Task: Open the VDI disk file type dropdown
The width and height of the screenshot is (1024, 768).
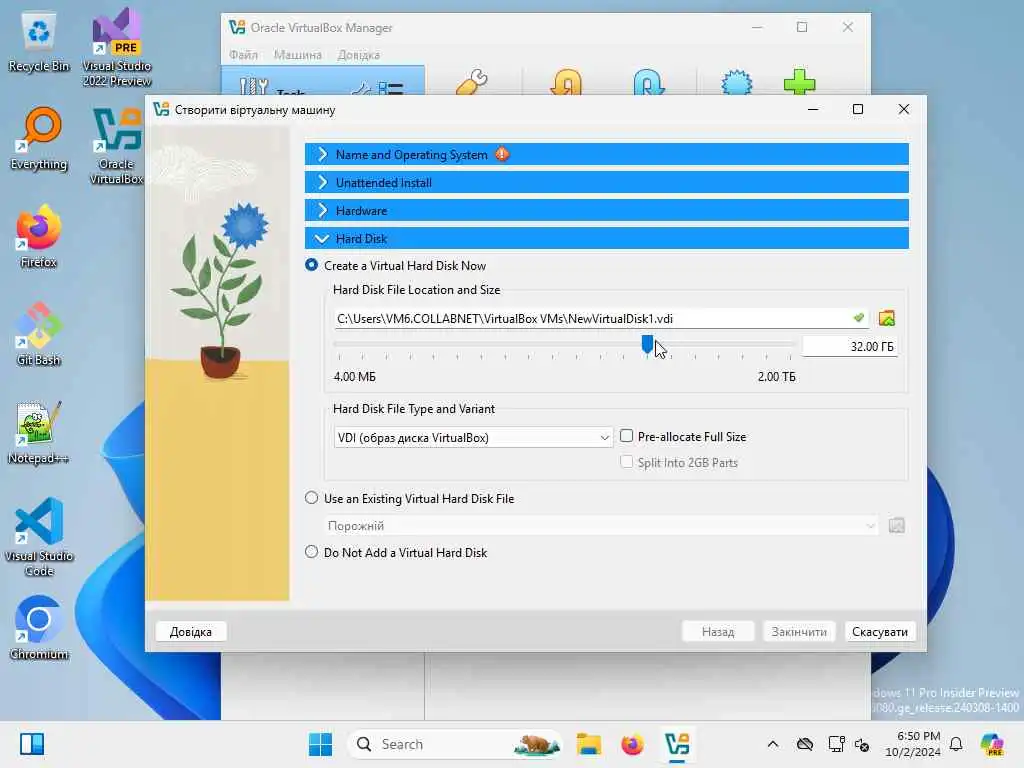Action: [473, 438]
